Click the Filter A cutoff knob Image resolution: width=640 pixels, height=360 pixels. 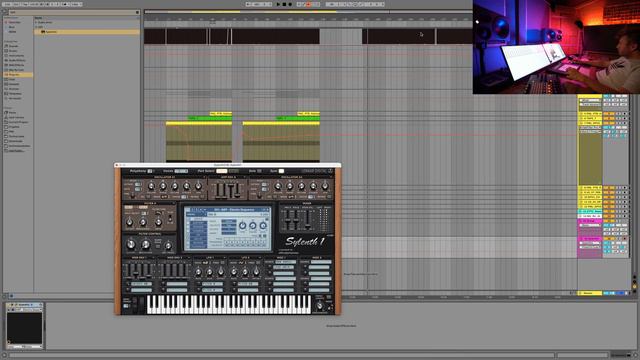click(129, 222)
